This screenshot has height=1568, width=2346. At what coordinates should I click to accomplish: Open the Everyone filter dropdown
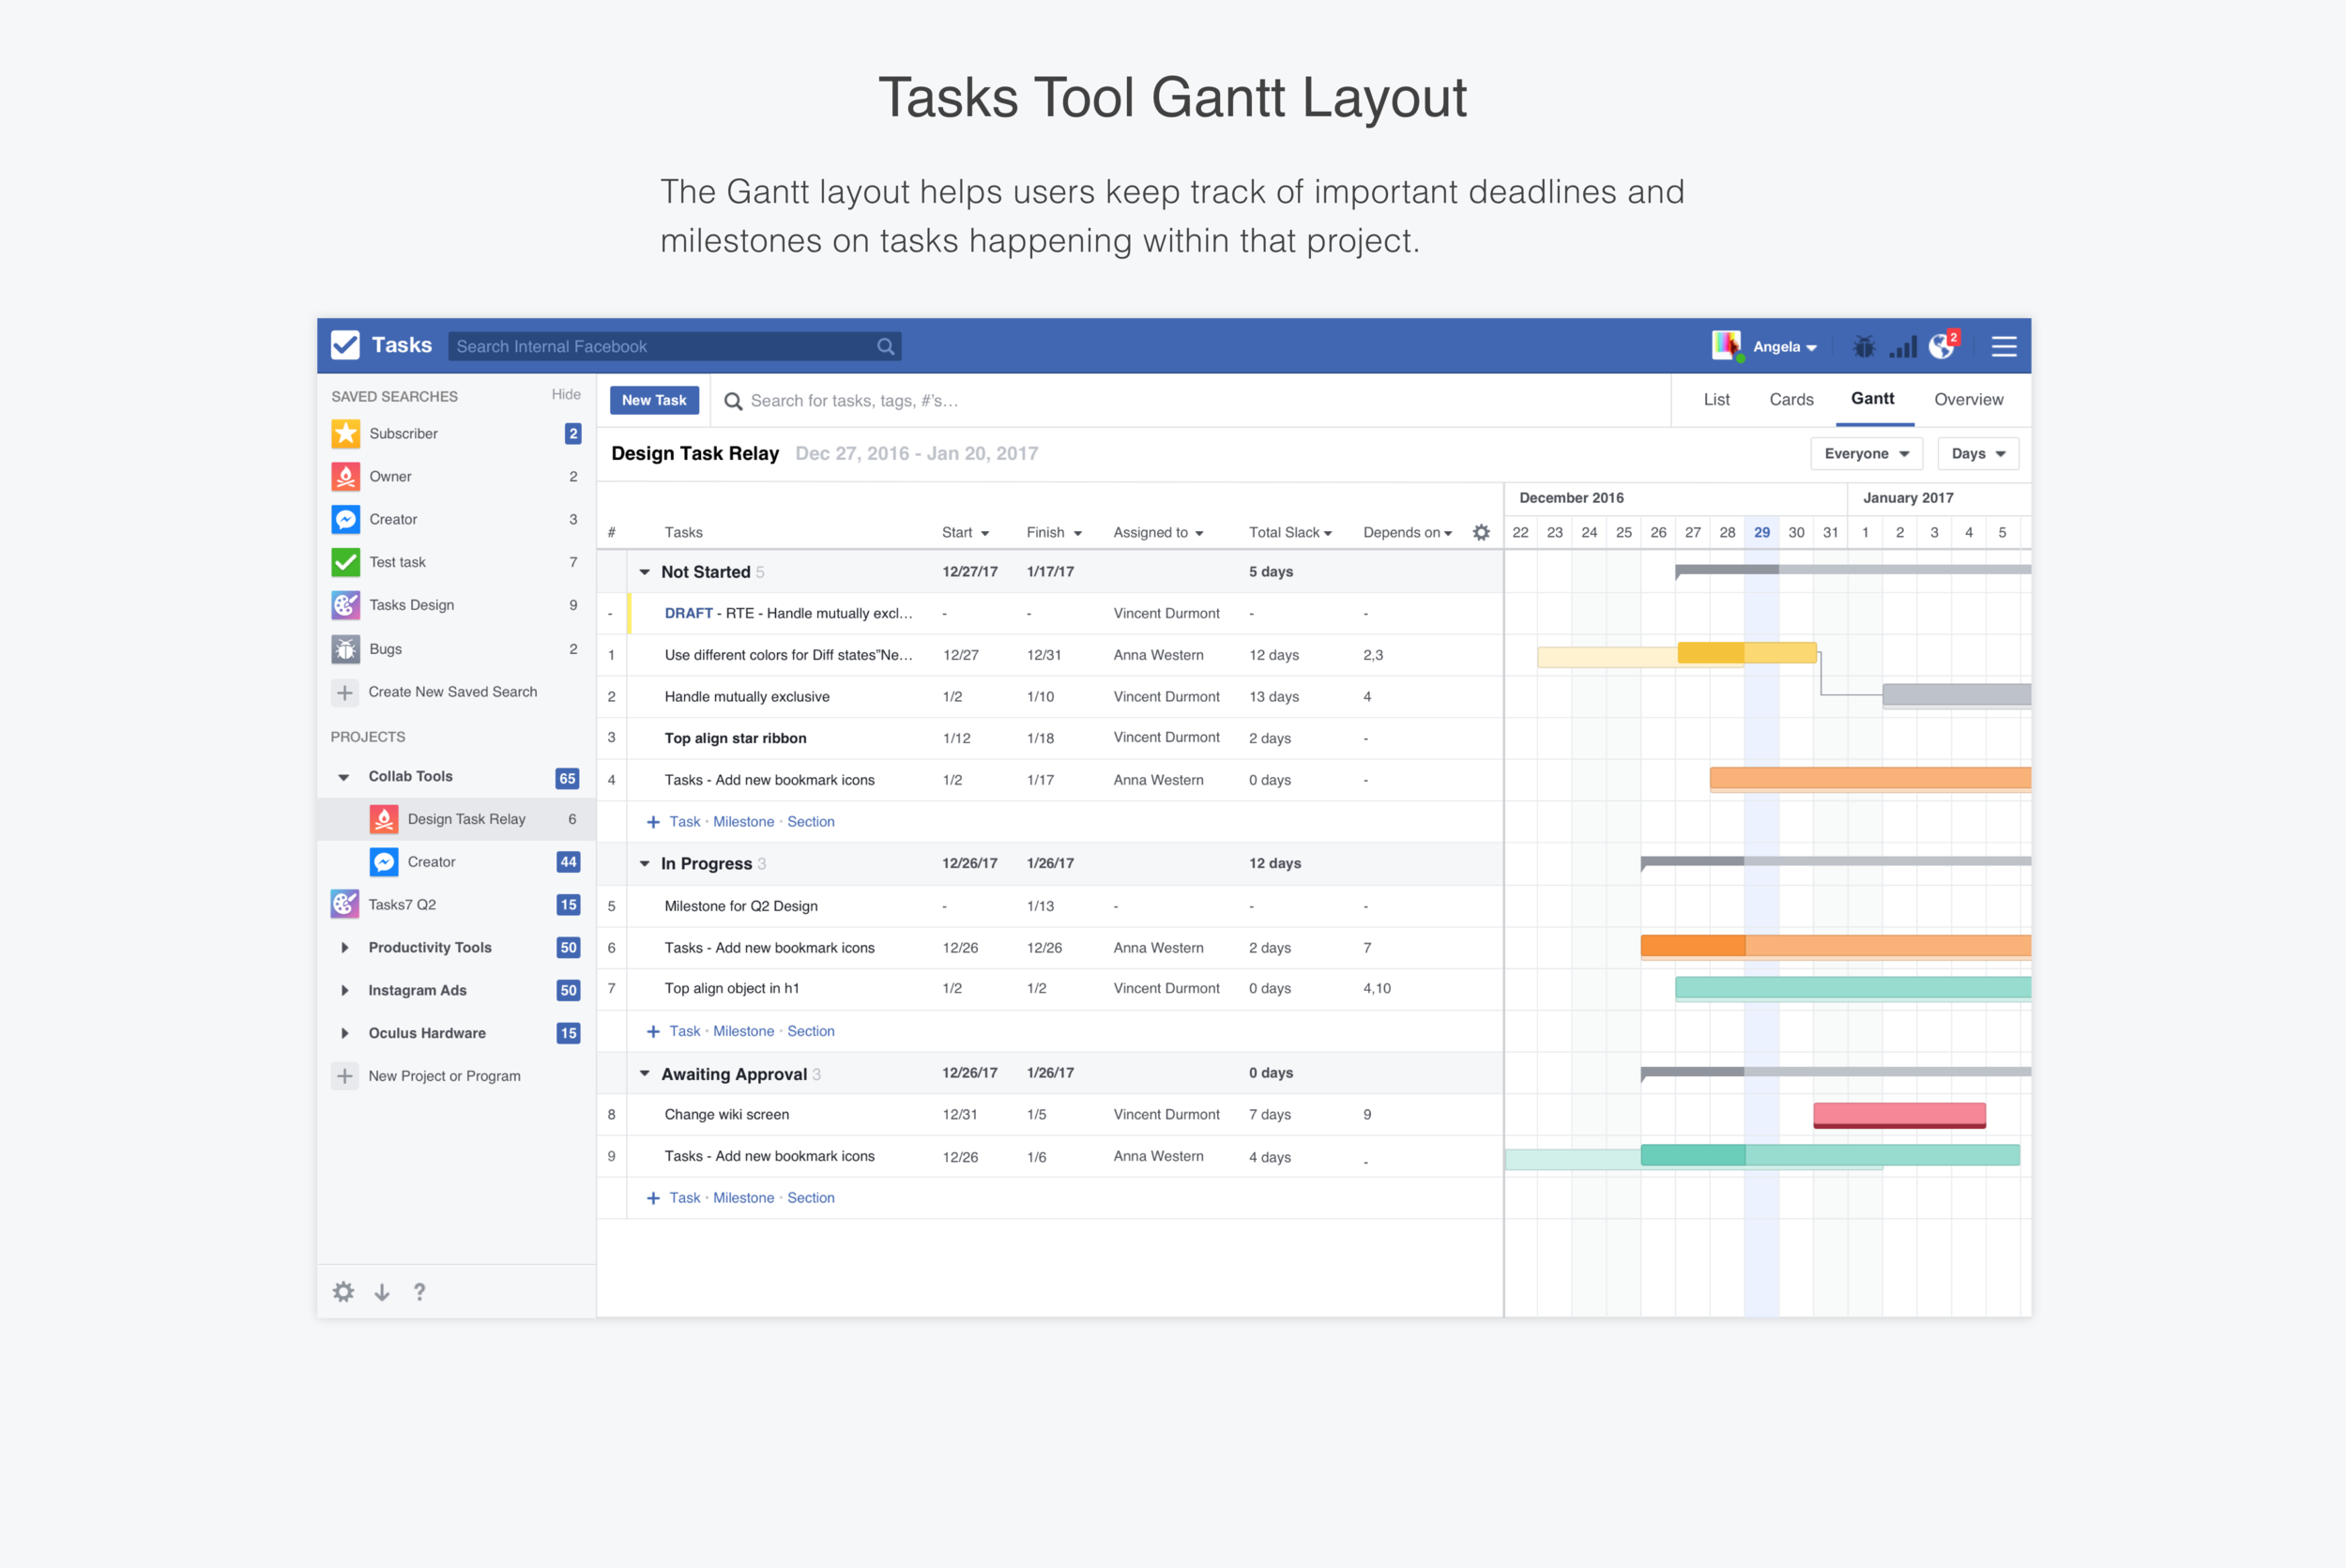coord(1866,453)
